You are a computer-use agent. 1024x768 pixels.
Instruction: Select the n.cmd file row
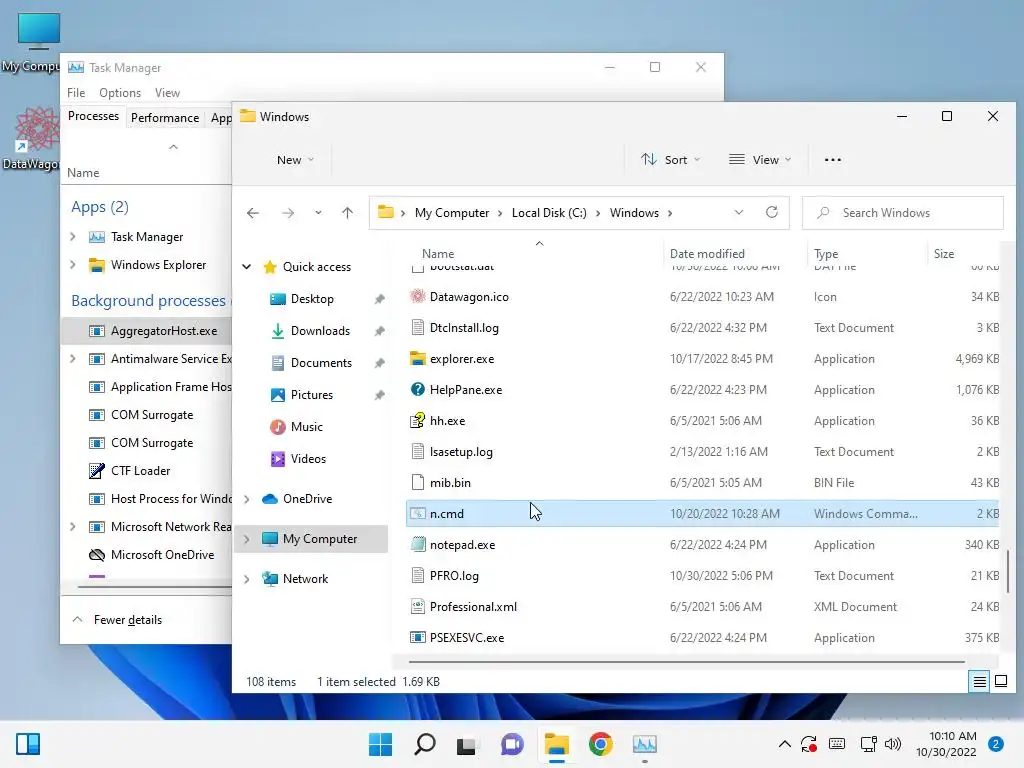click(702, 514)
